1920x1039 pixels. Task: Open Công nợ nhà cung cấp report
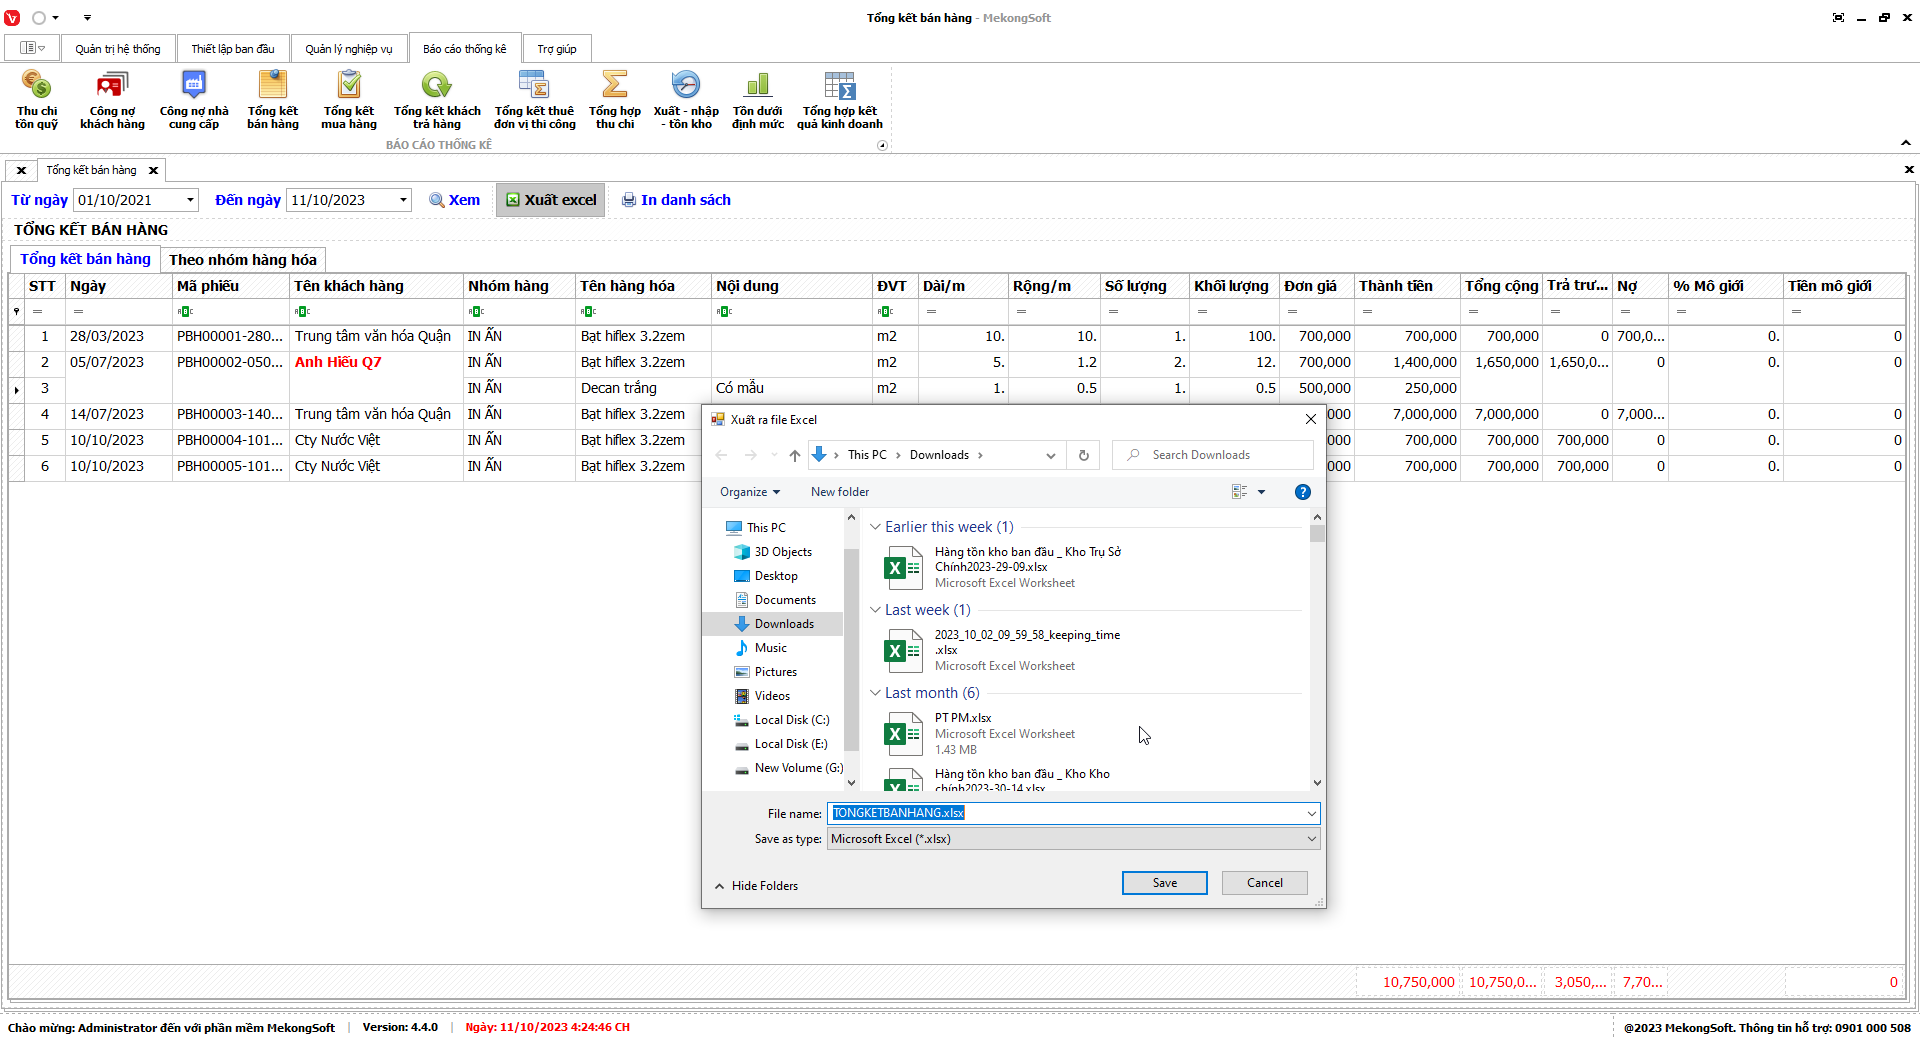click(194, 100)
